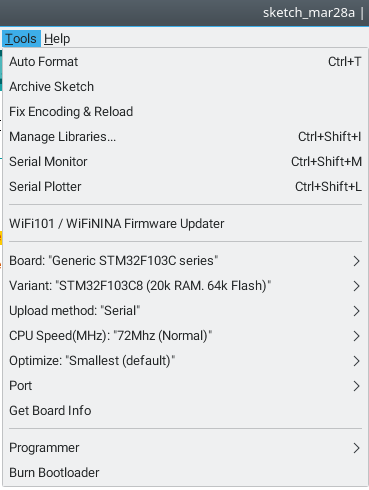Click Get Board Info
Image resolution: width=369 pixels, height=490 pixels.
[x=185, y=411]
